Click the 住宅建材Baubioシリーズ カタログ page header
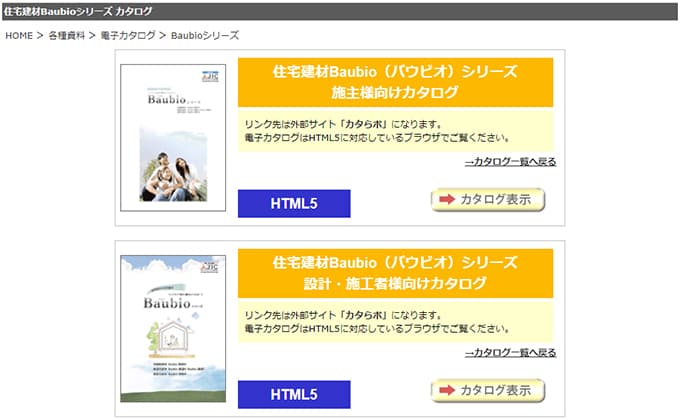 [79, 11]
